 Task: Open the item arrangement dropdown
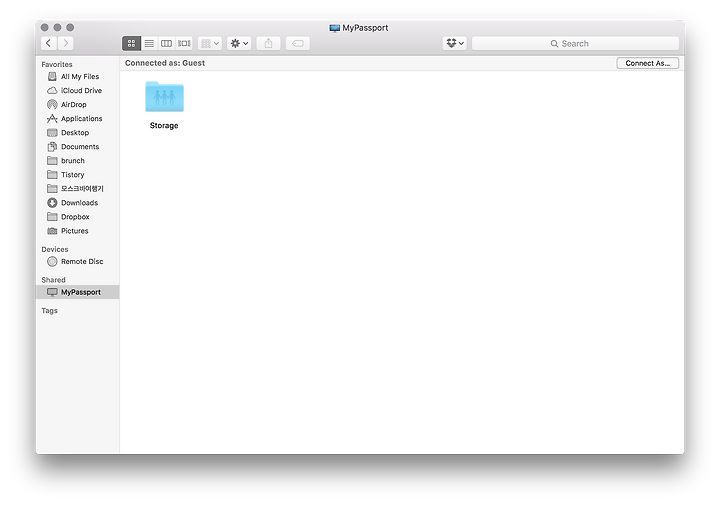click(x=210, y=43)
